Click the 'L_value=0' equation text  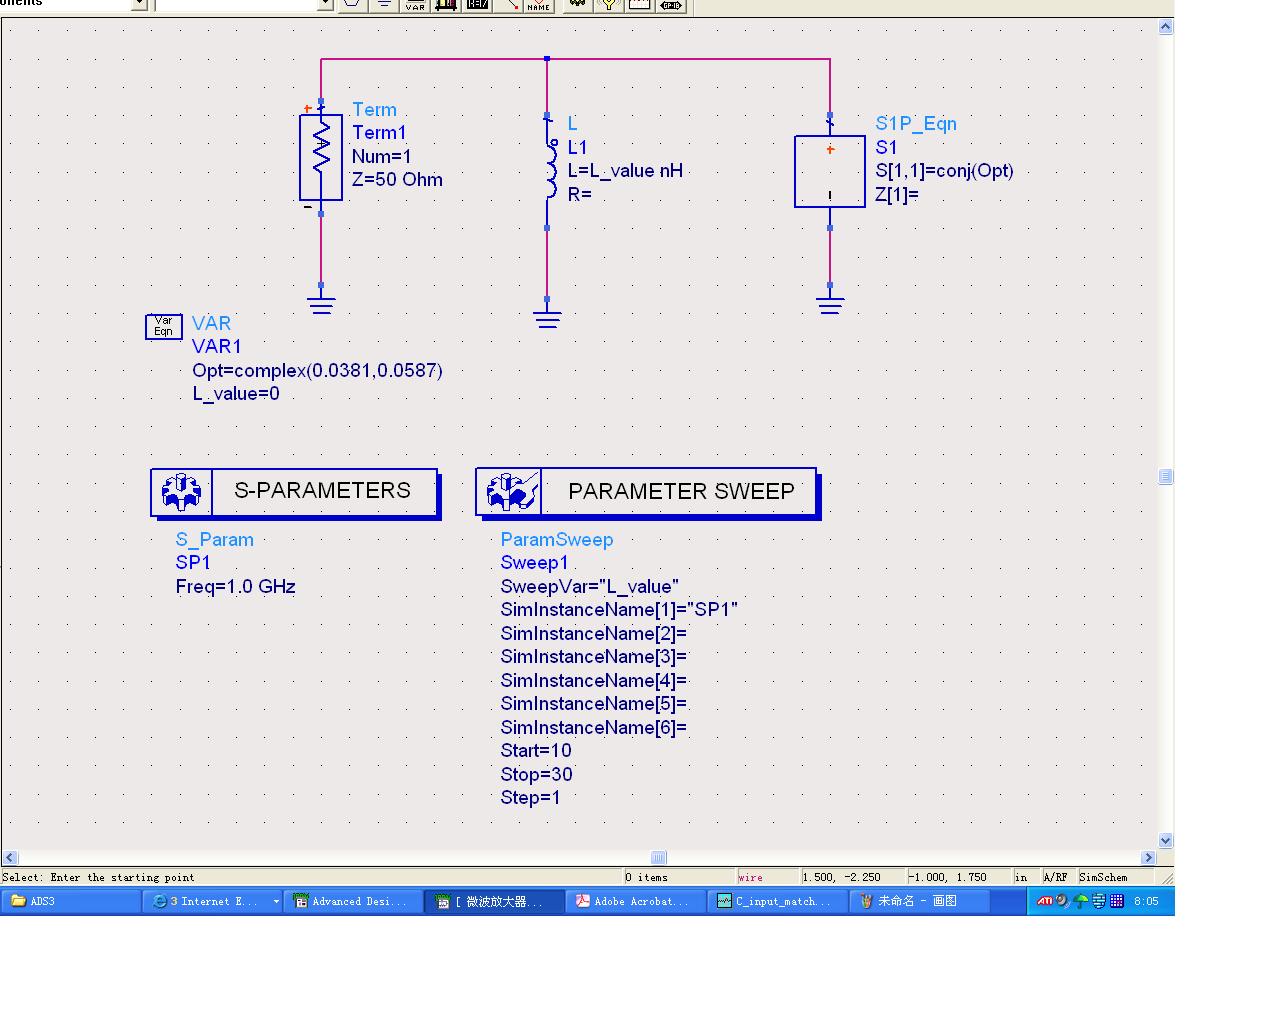coord(236,394)
